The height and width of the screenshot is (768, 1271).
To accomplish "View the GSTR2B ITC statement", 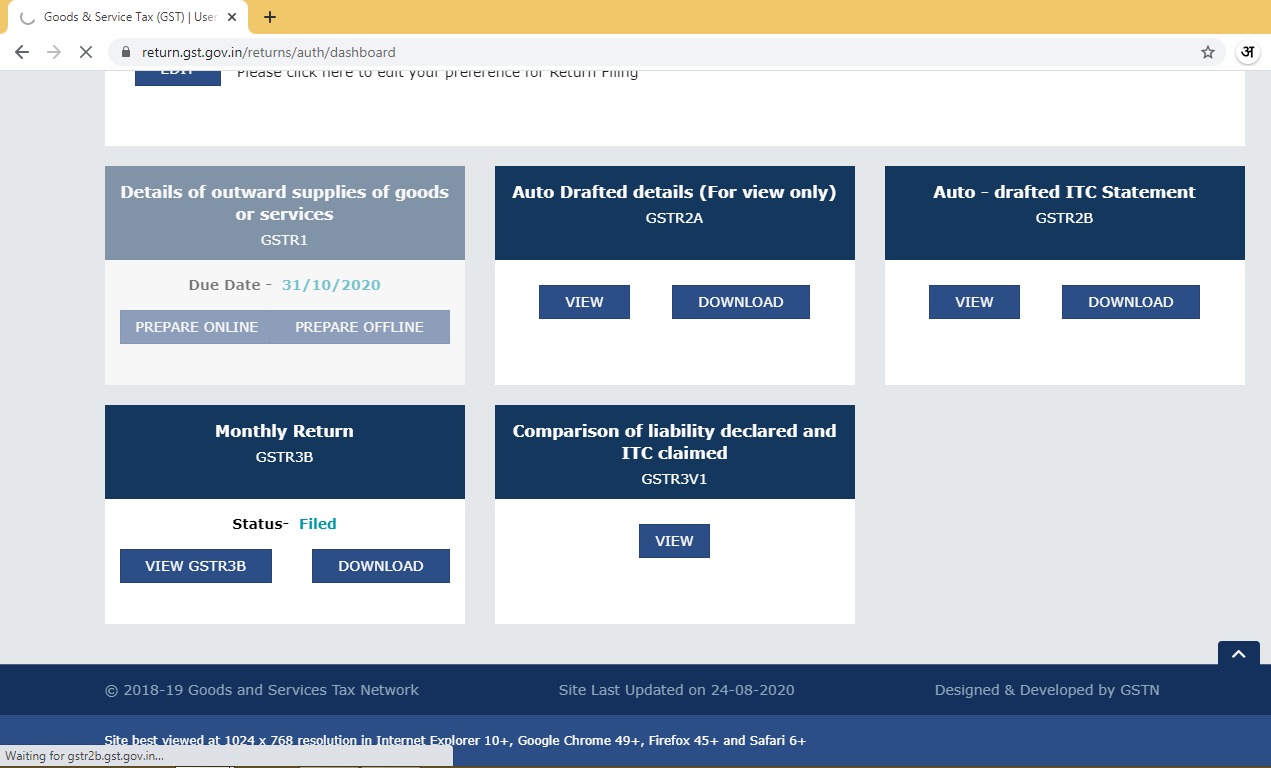I will pos(974,302).
